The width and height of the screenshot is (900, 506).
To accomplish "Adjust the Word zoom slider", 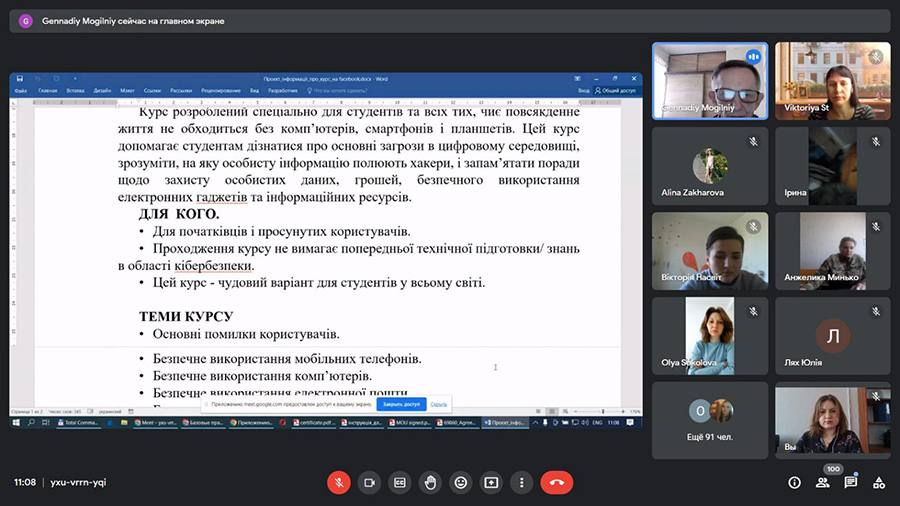I will [x=602, y=411].
